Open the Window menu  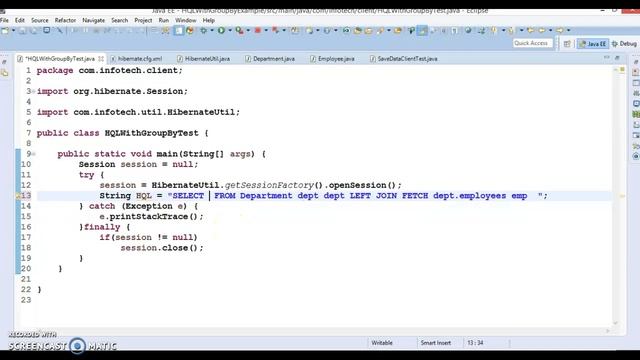pyautogui.click(x=186, y=20)
